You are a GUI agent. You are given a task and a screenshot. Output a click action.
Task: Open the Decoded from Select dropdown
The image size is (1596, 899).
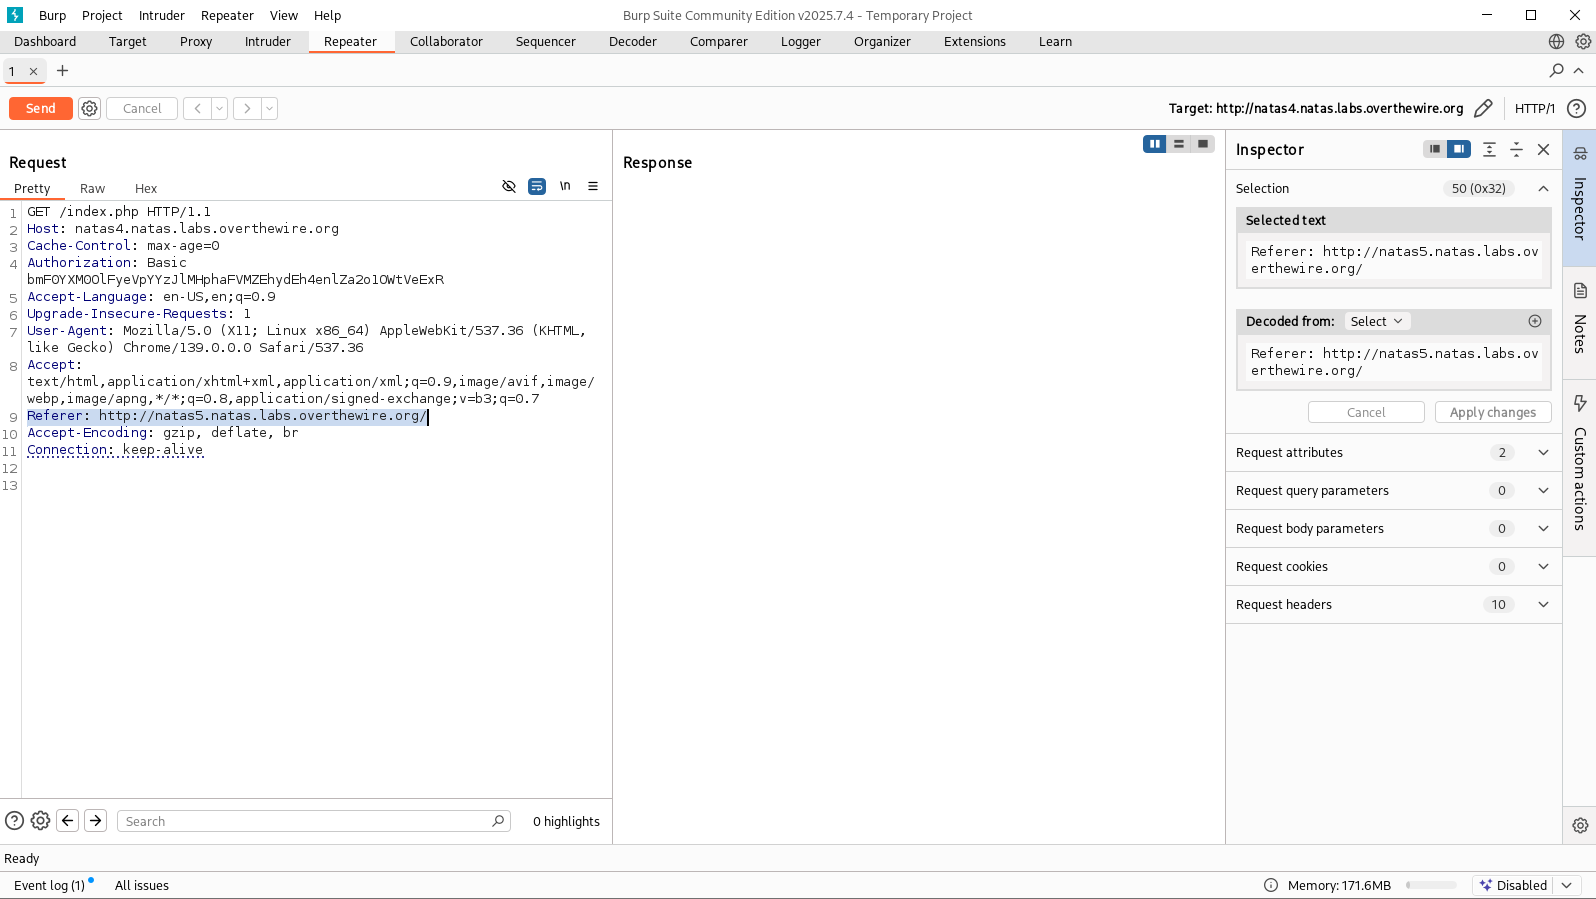(x=1376, y=321)
